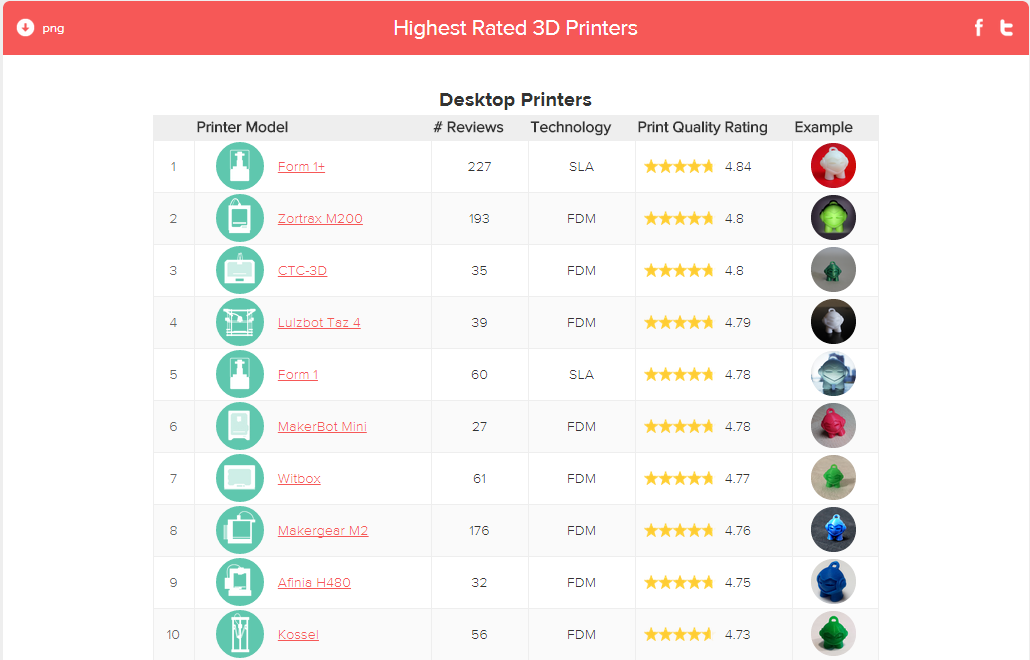The width and height of the screenshot is (1030, 660).
Task: Click review count 35
Action: click(x=479, y=271)
